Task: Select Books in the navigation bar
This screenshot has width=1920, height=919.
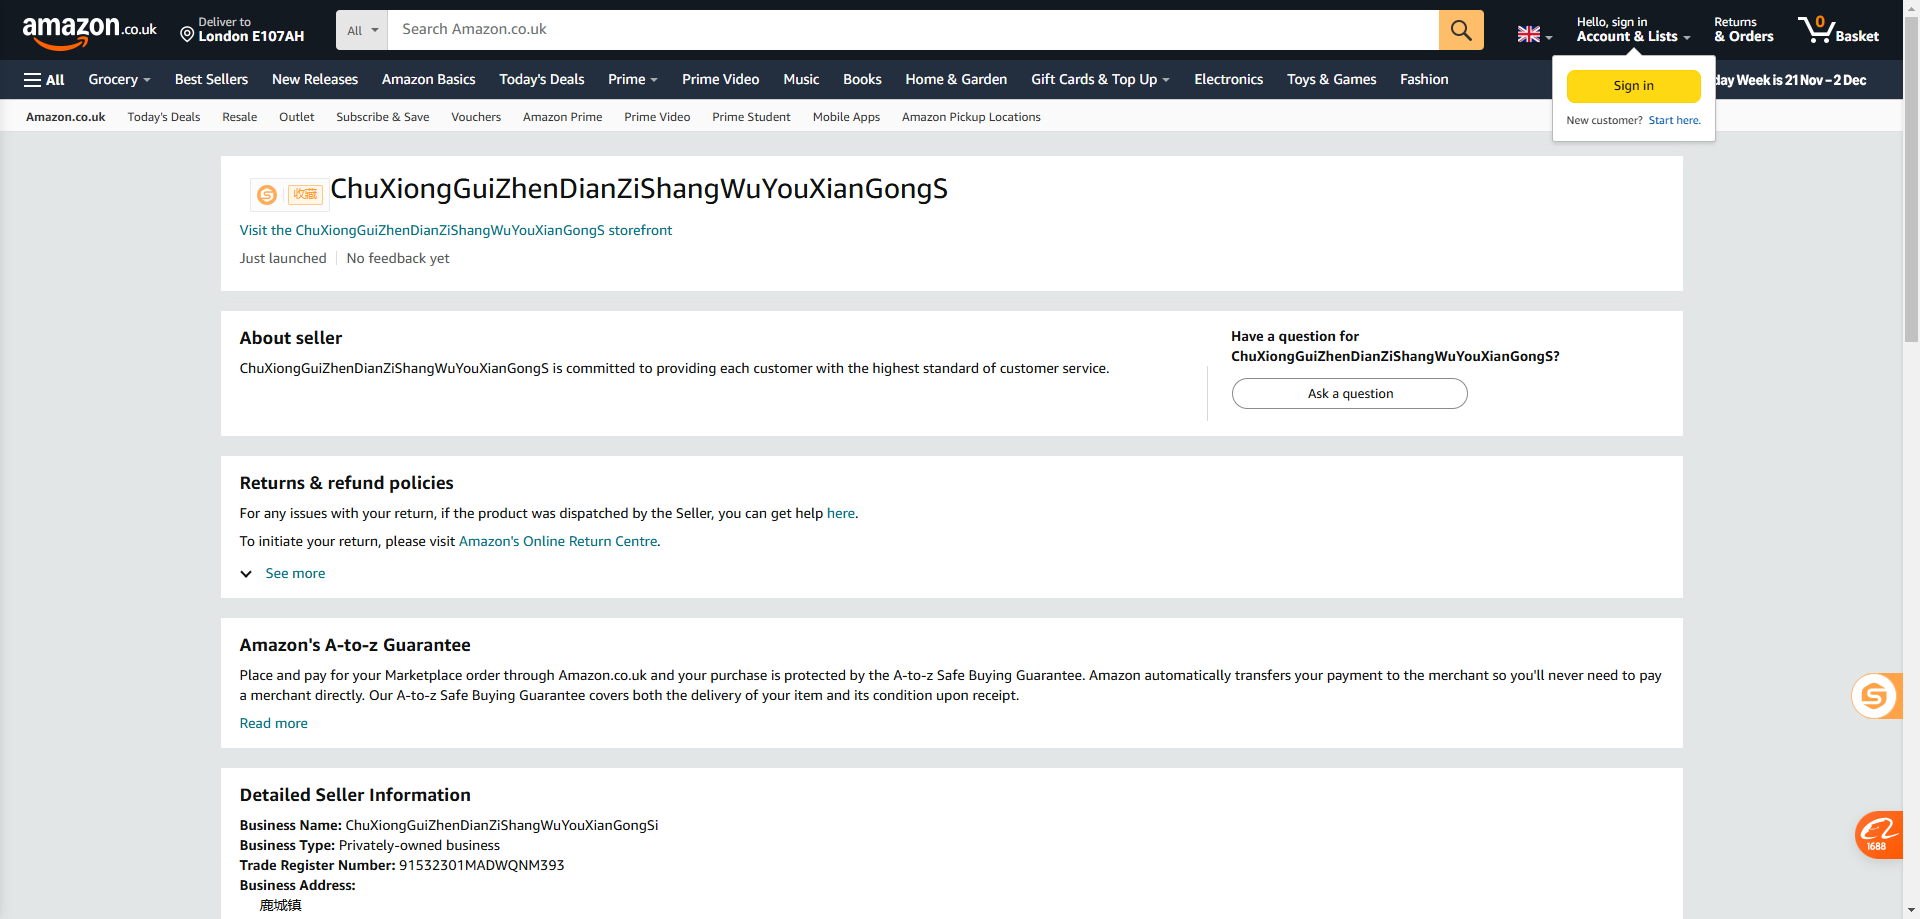Action: click(862, 80)
